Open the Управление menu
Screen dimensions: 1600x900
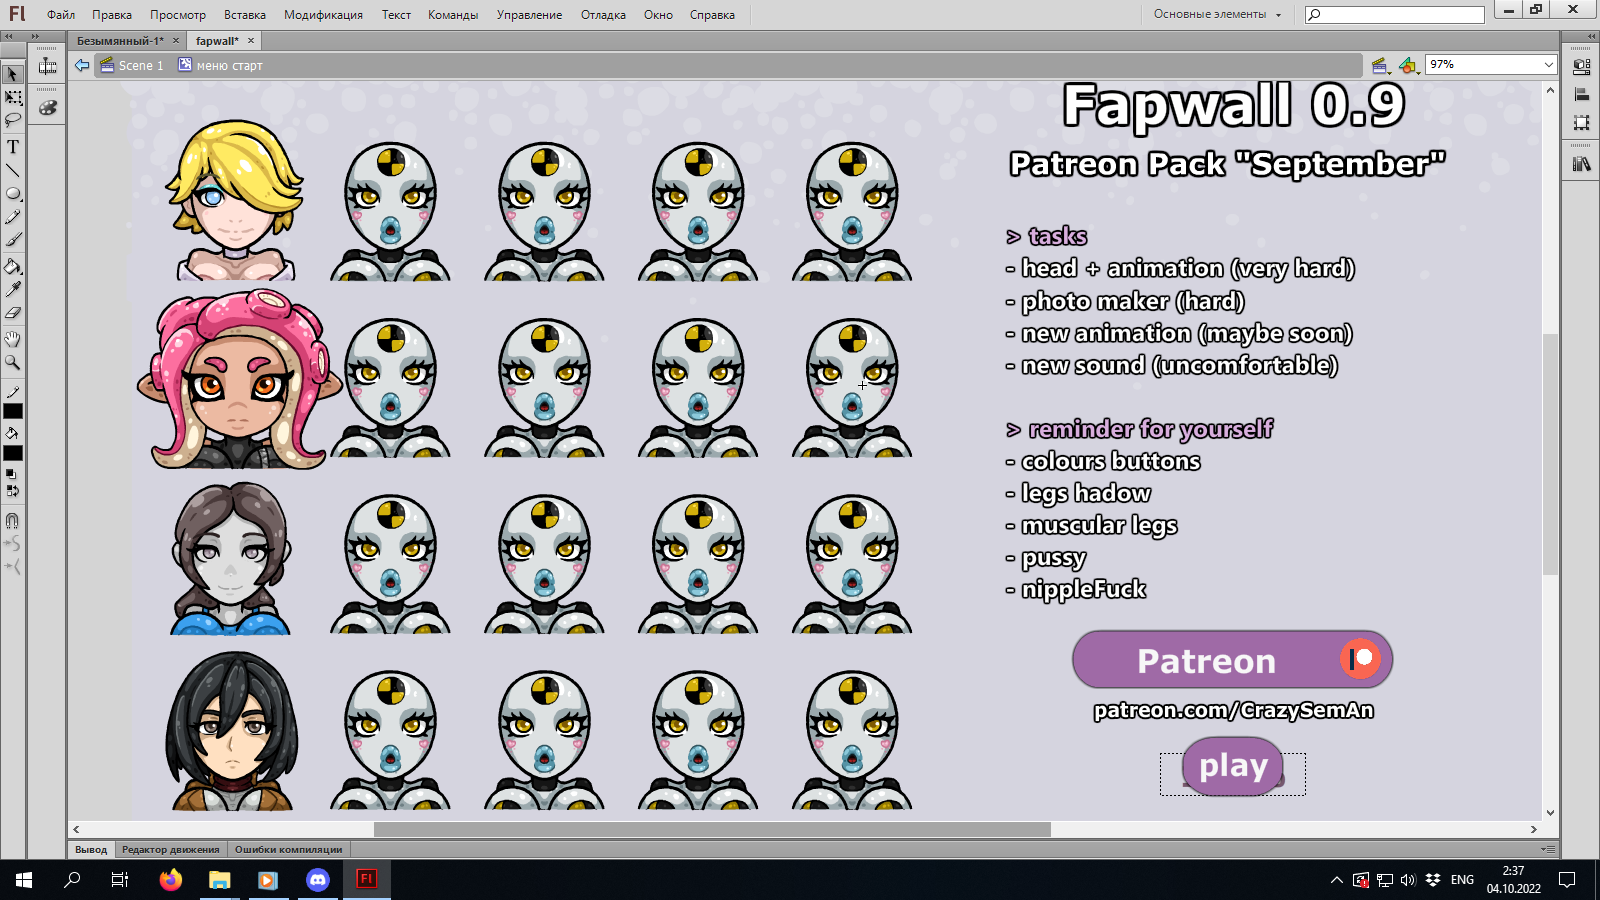coord(529,15)
